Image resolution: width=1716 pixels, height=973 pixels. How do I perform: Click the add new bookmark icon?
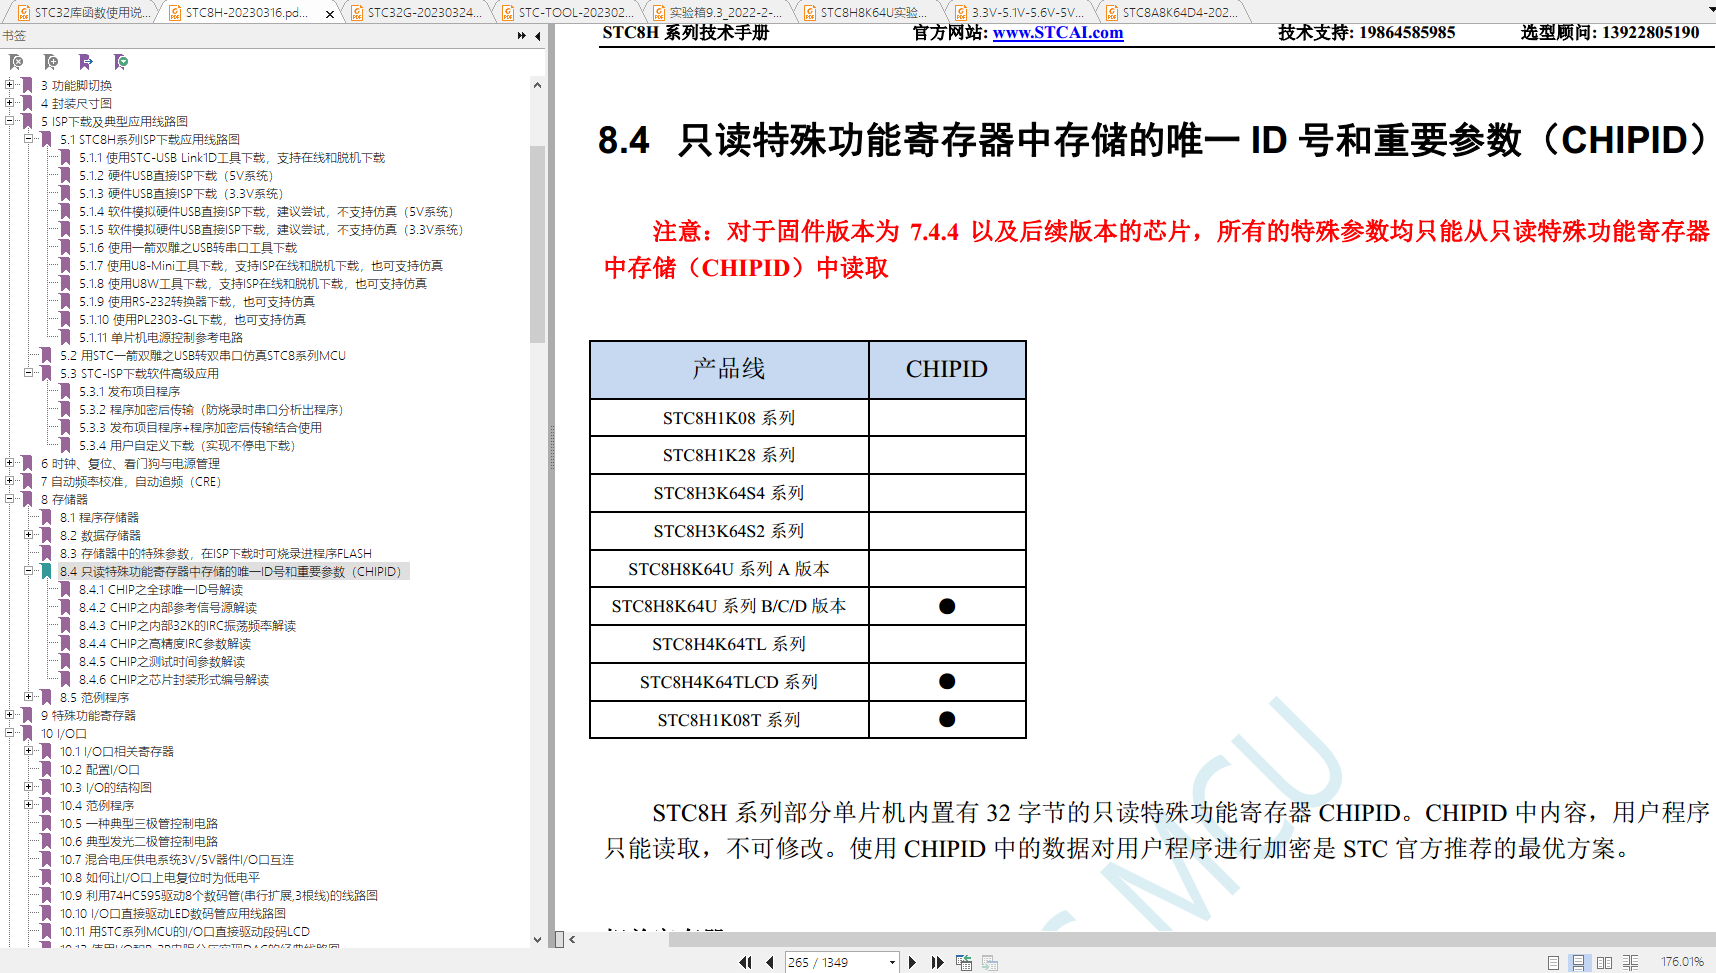click(51, 62)
